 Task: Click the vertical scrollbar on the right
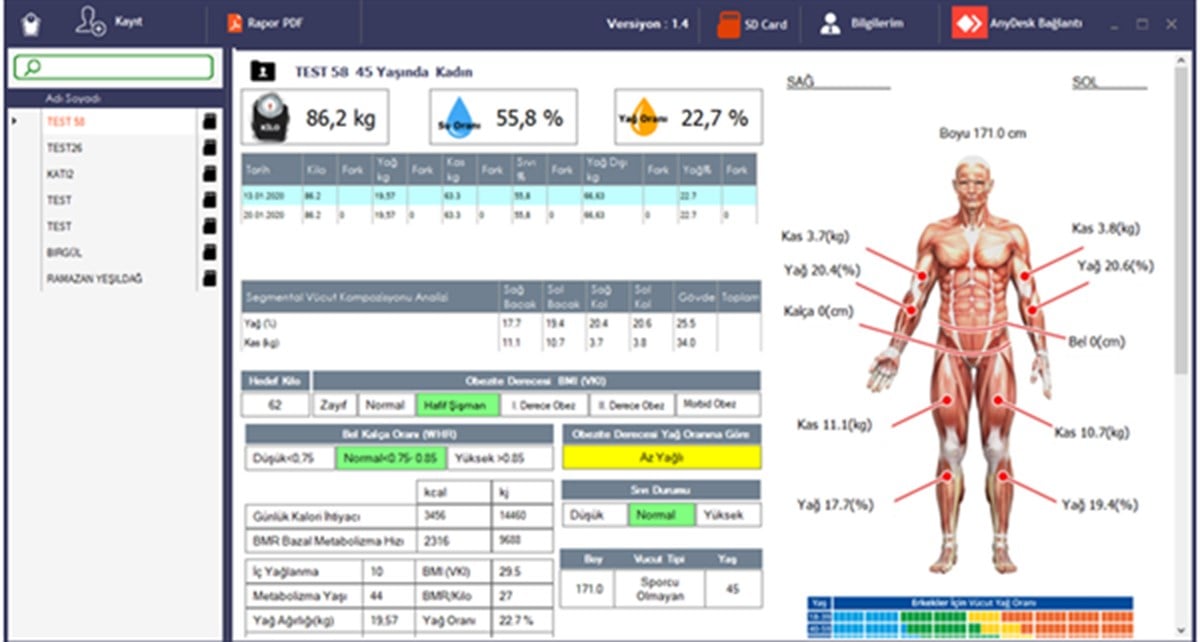1183,340
